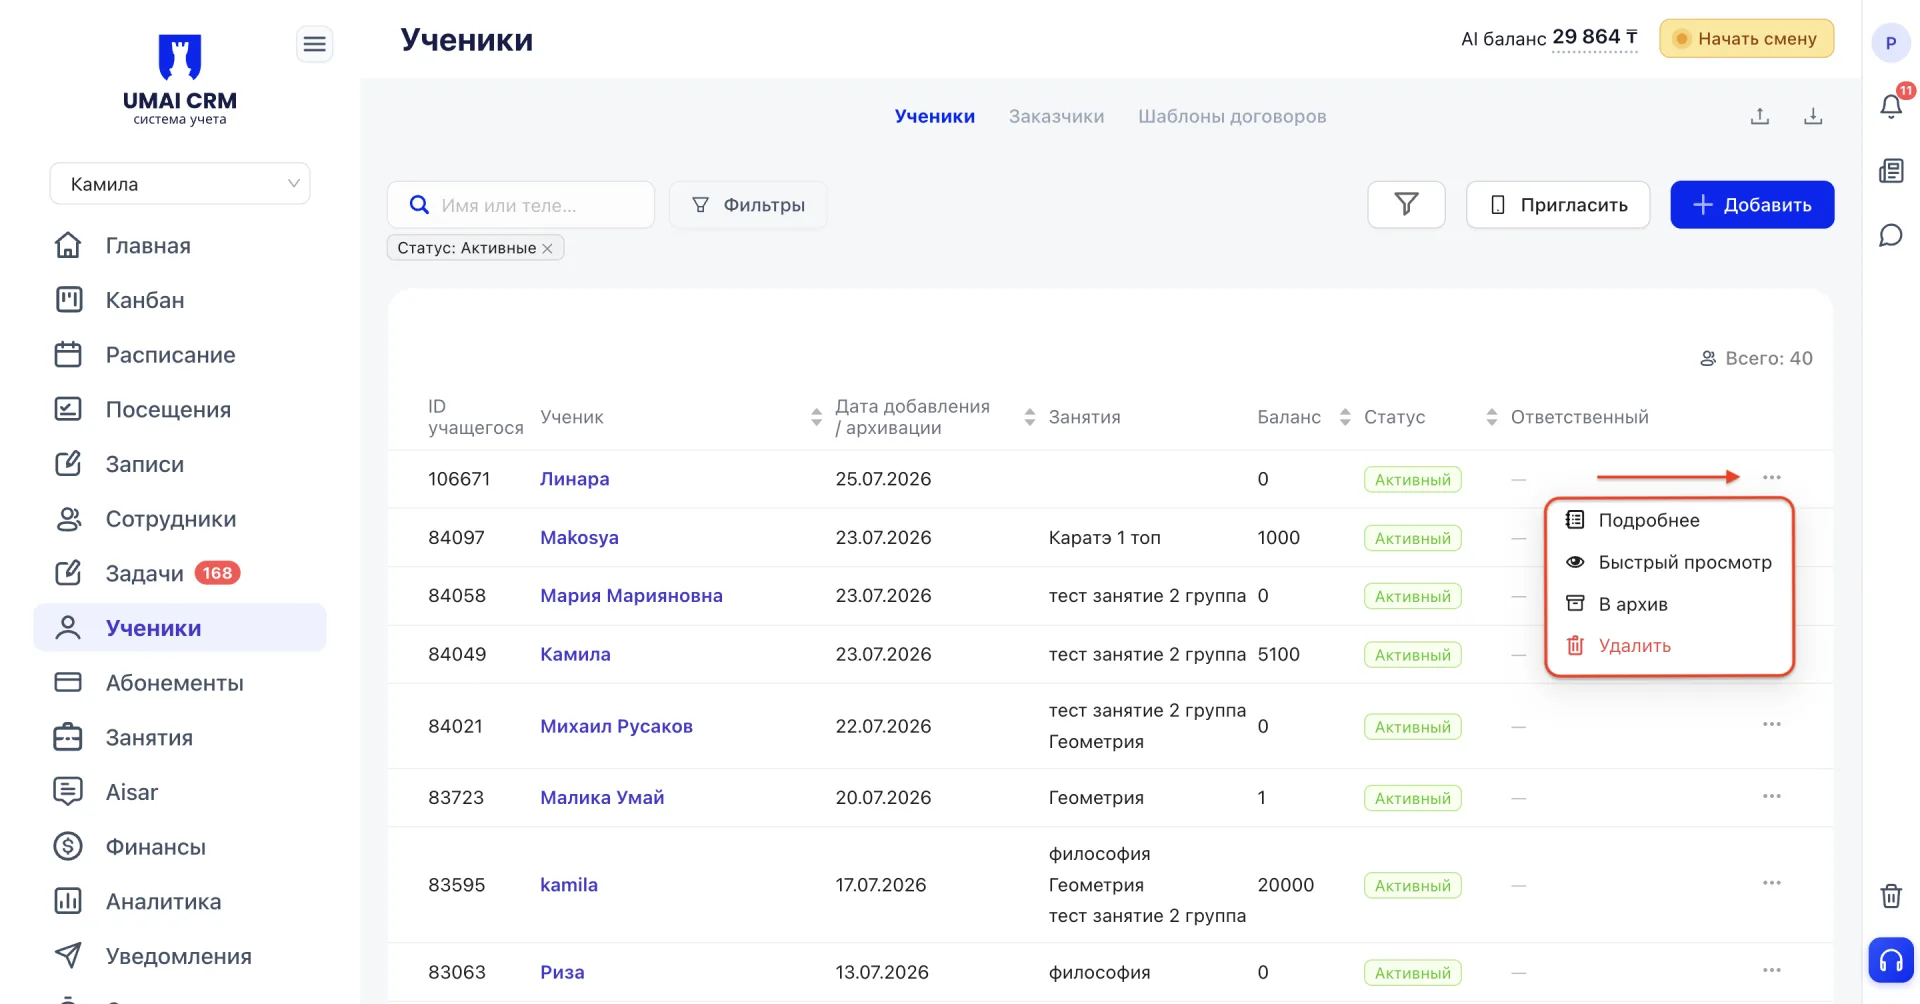
Task: Open student kamila link
Action: (569, 885)
